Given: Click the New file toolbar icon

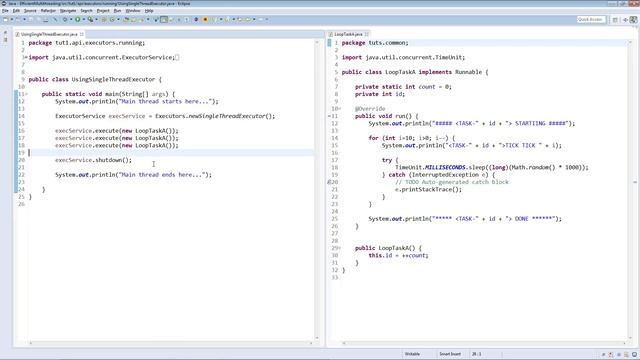Looking at the screenshot, I should [x=5, y=19].
